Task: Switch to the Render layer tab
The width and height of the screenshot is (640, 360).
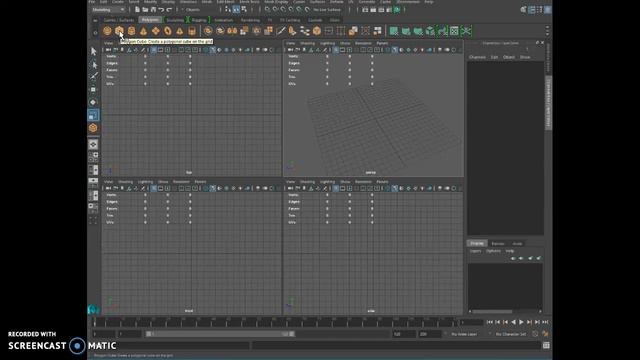Action: (498, 244)
